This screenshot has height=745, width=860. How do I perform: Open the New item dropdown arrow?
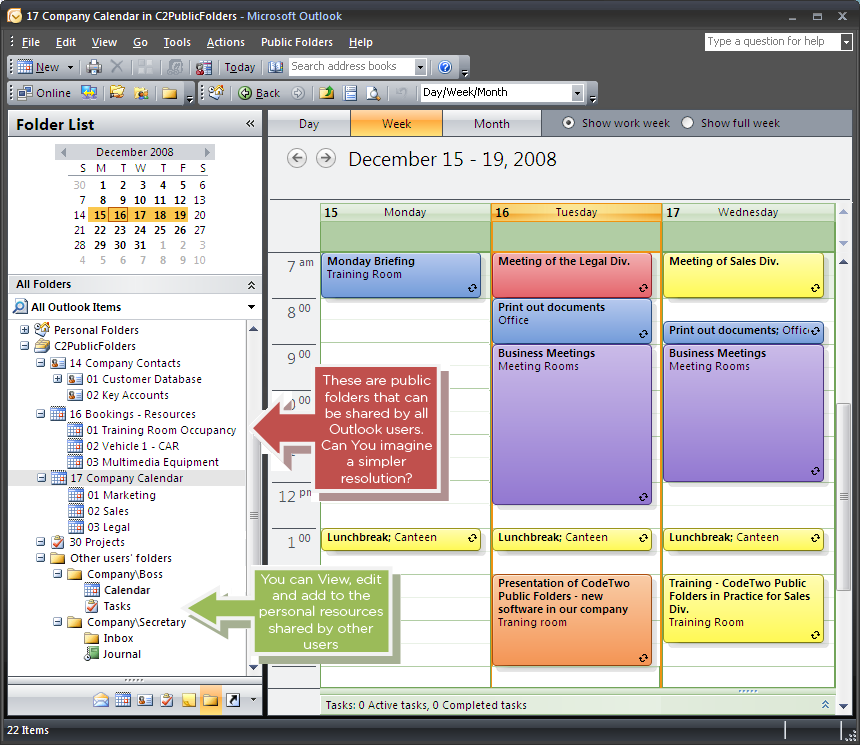pyautogui.click(x=70, y=67)
